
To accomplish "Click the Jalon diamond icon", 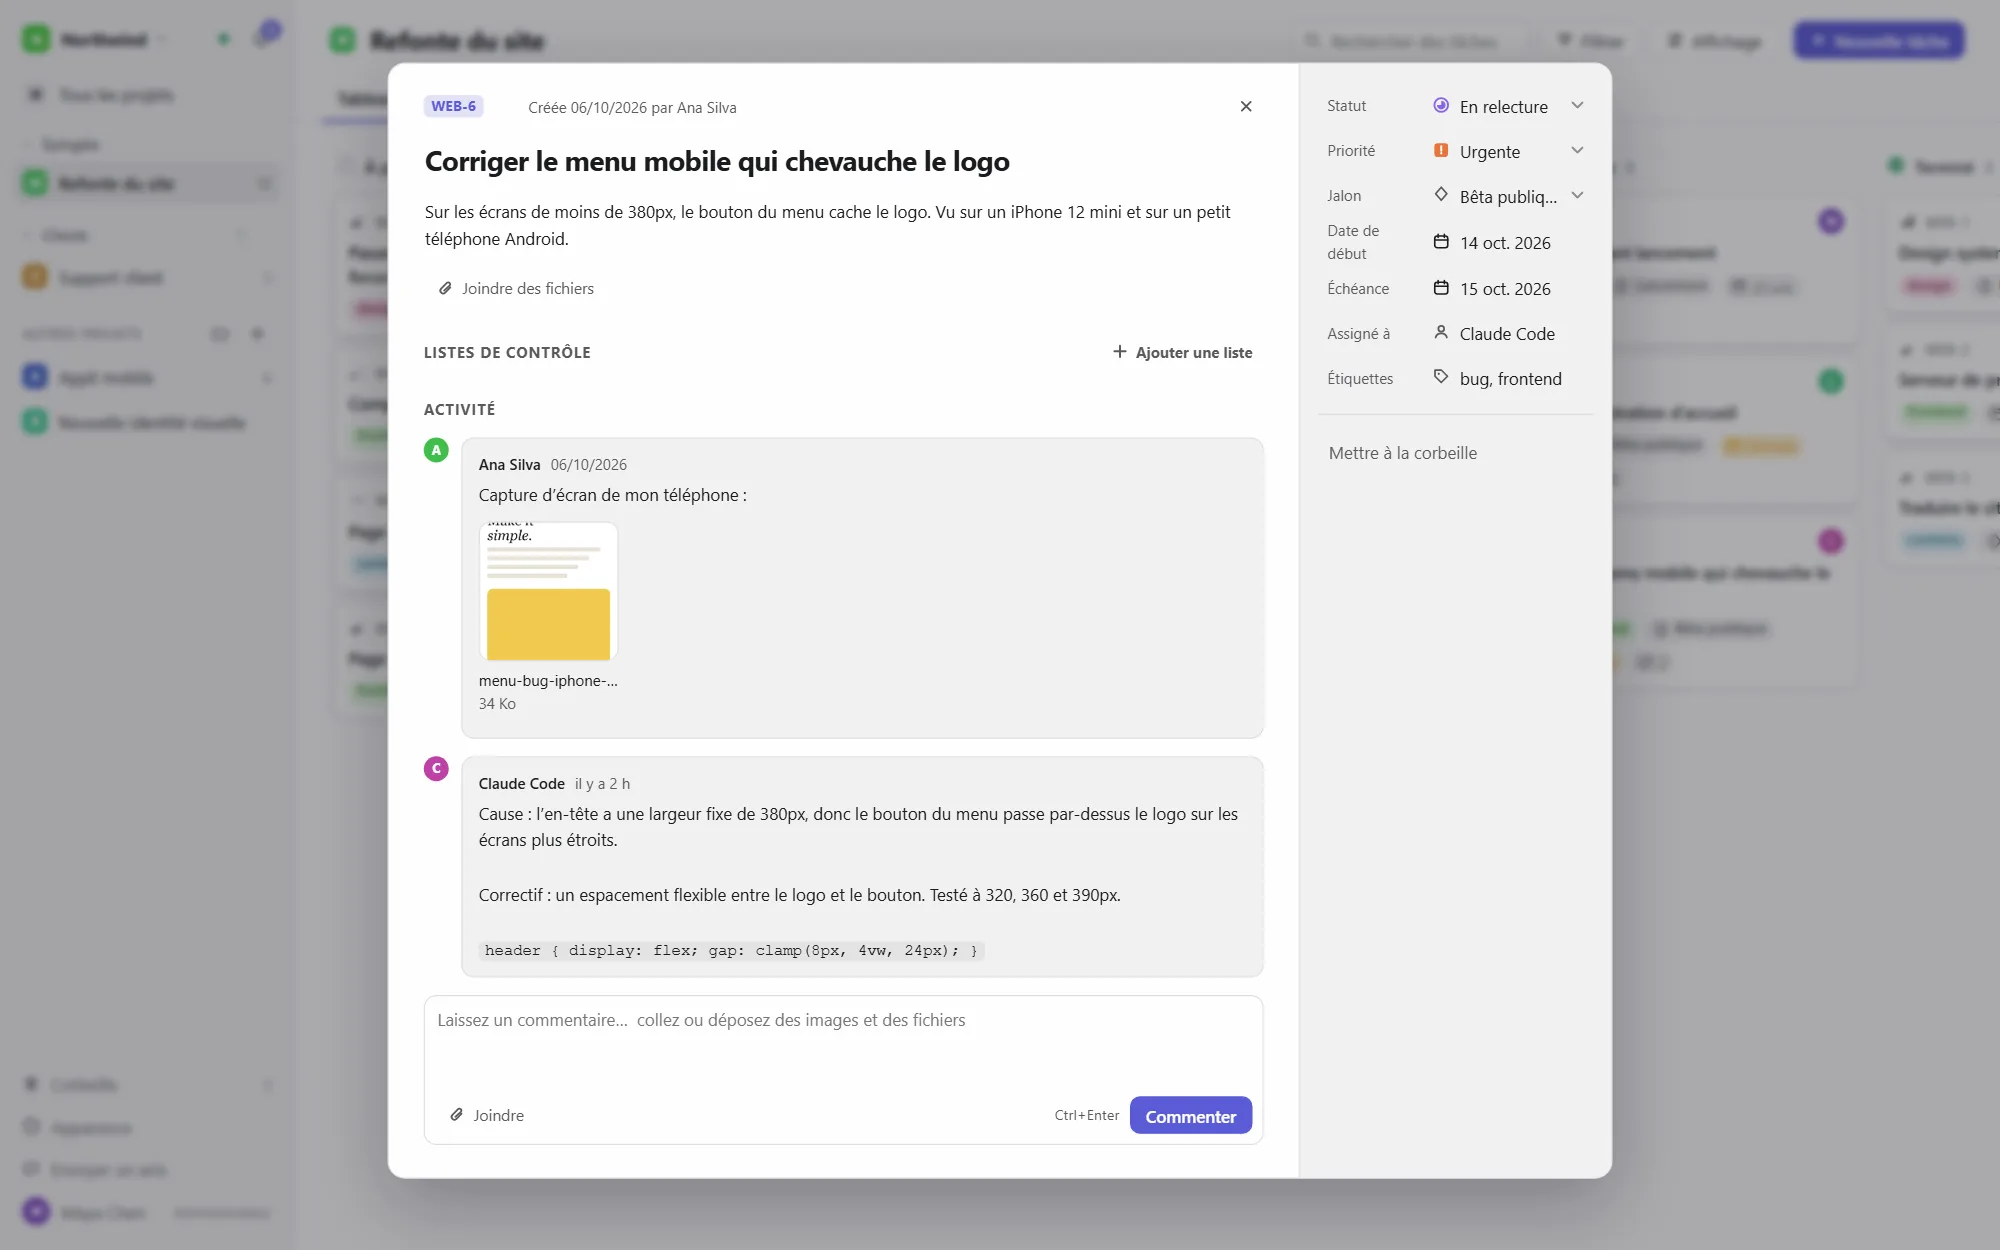I will [x=1441, y=195].
